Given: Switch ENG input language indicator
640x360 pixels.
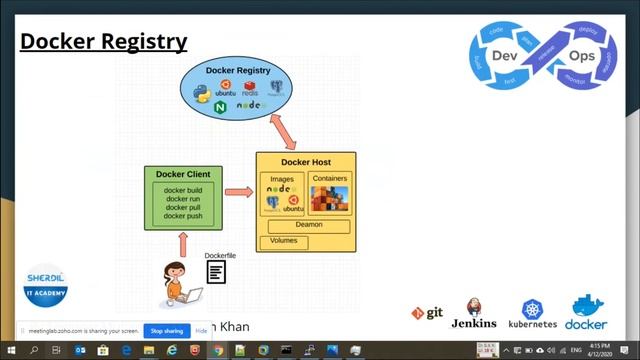Looking at the screenshot, I should [x=576, y=350].
